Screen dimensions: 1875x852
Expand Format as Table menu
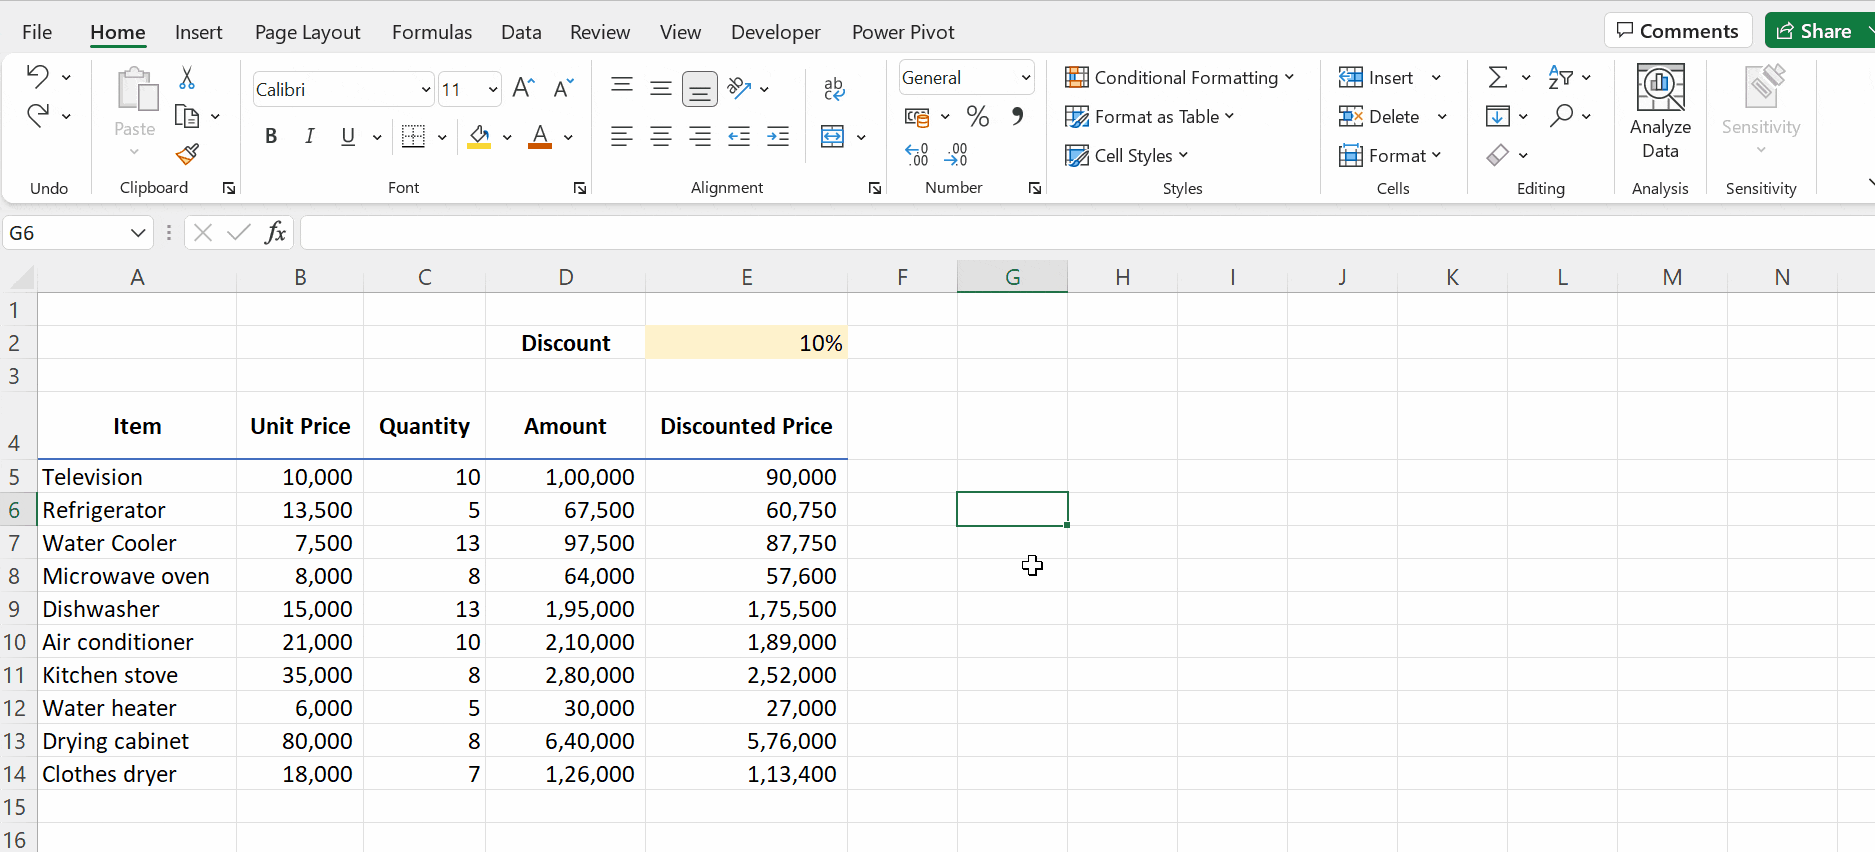click(x=1149, y=116)
